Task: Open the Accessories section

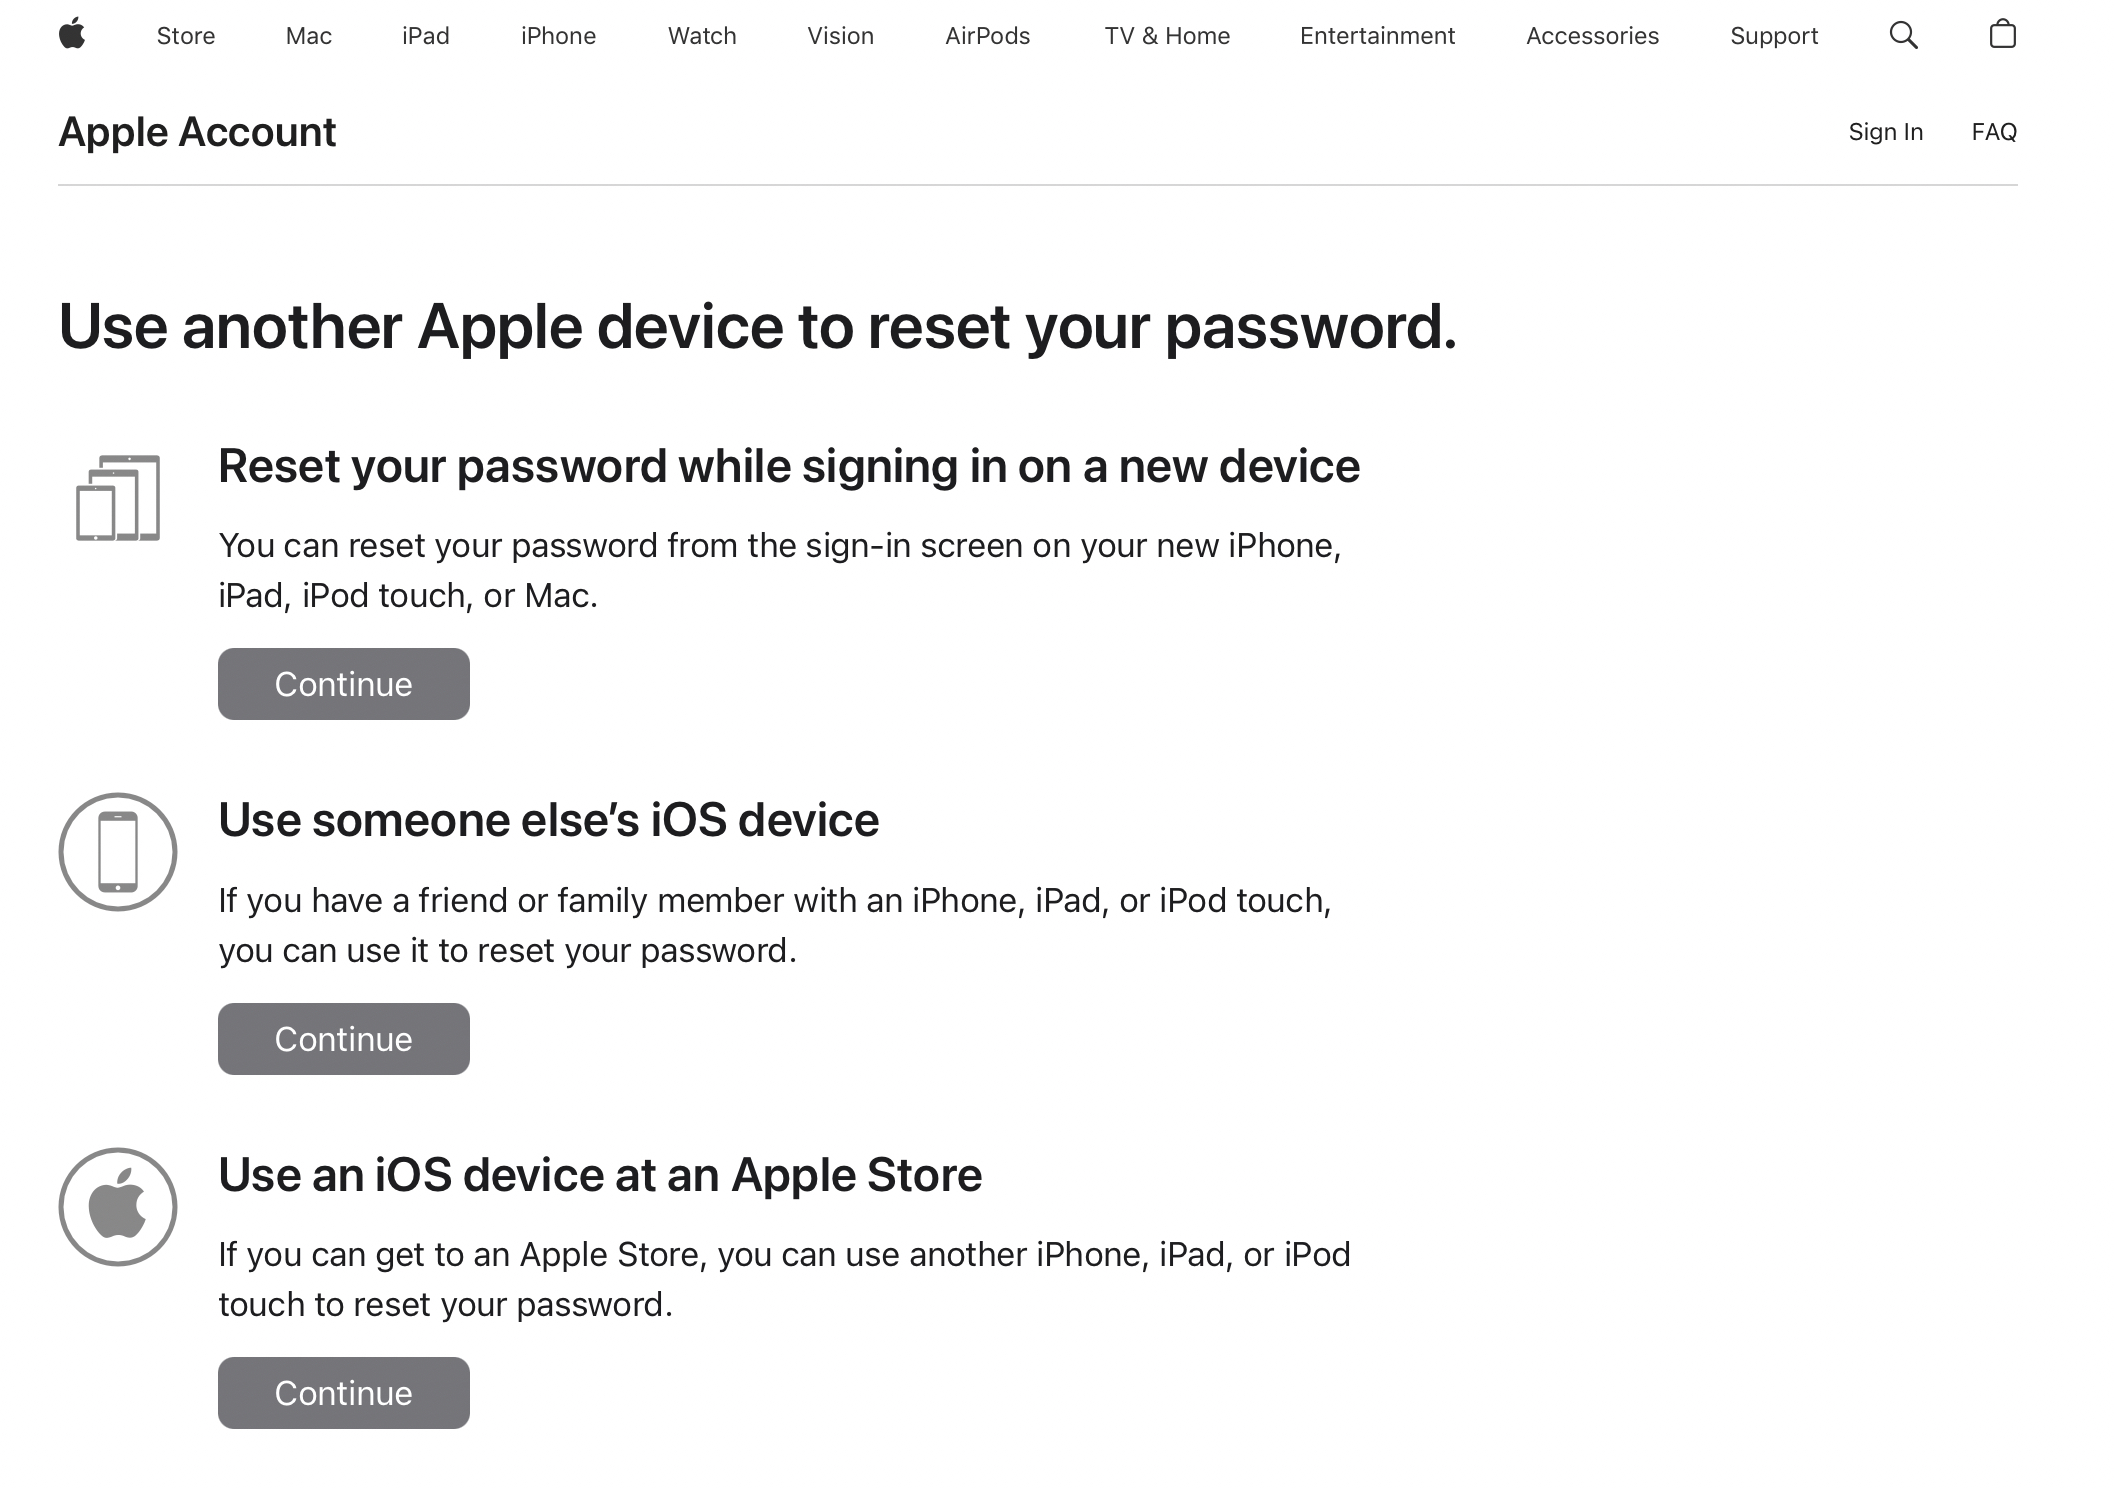Action: pos(1591,35)
